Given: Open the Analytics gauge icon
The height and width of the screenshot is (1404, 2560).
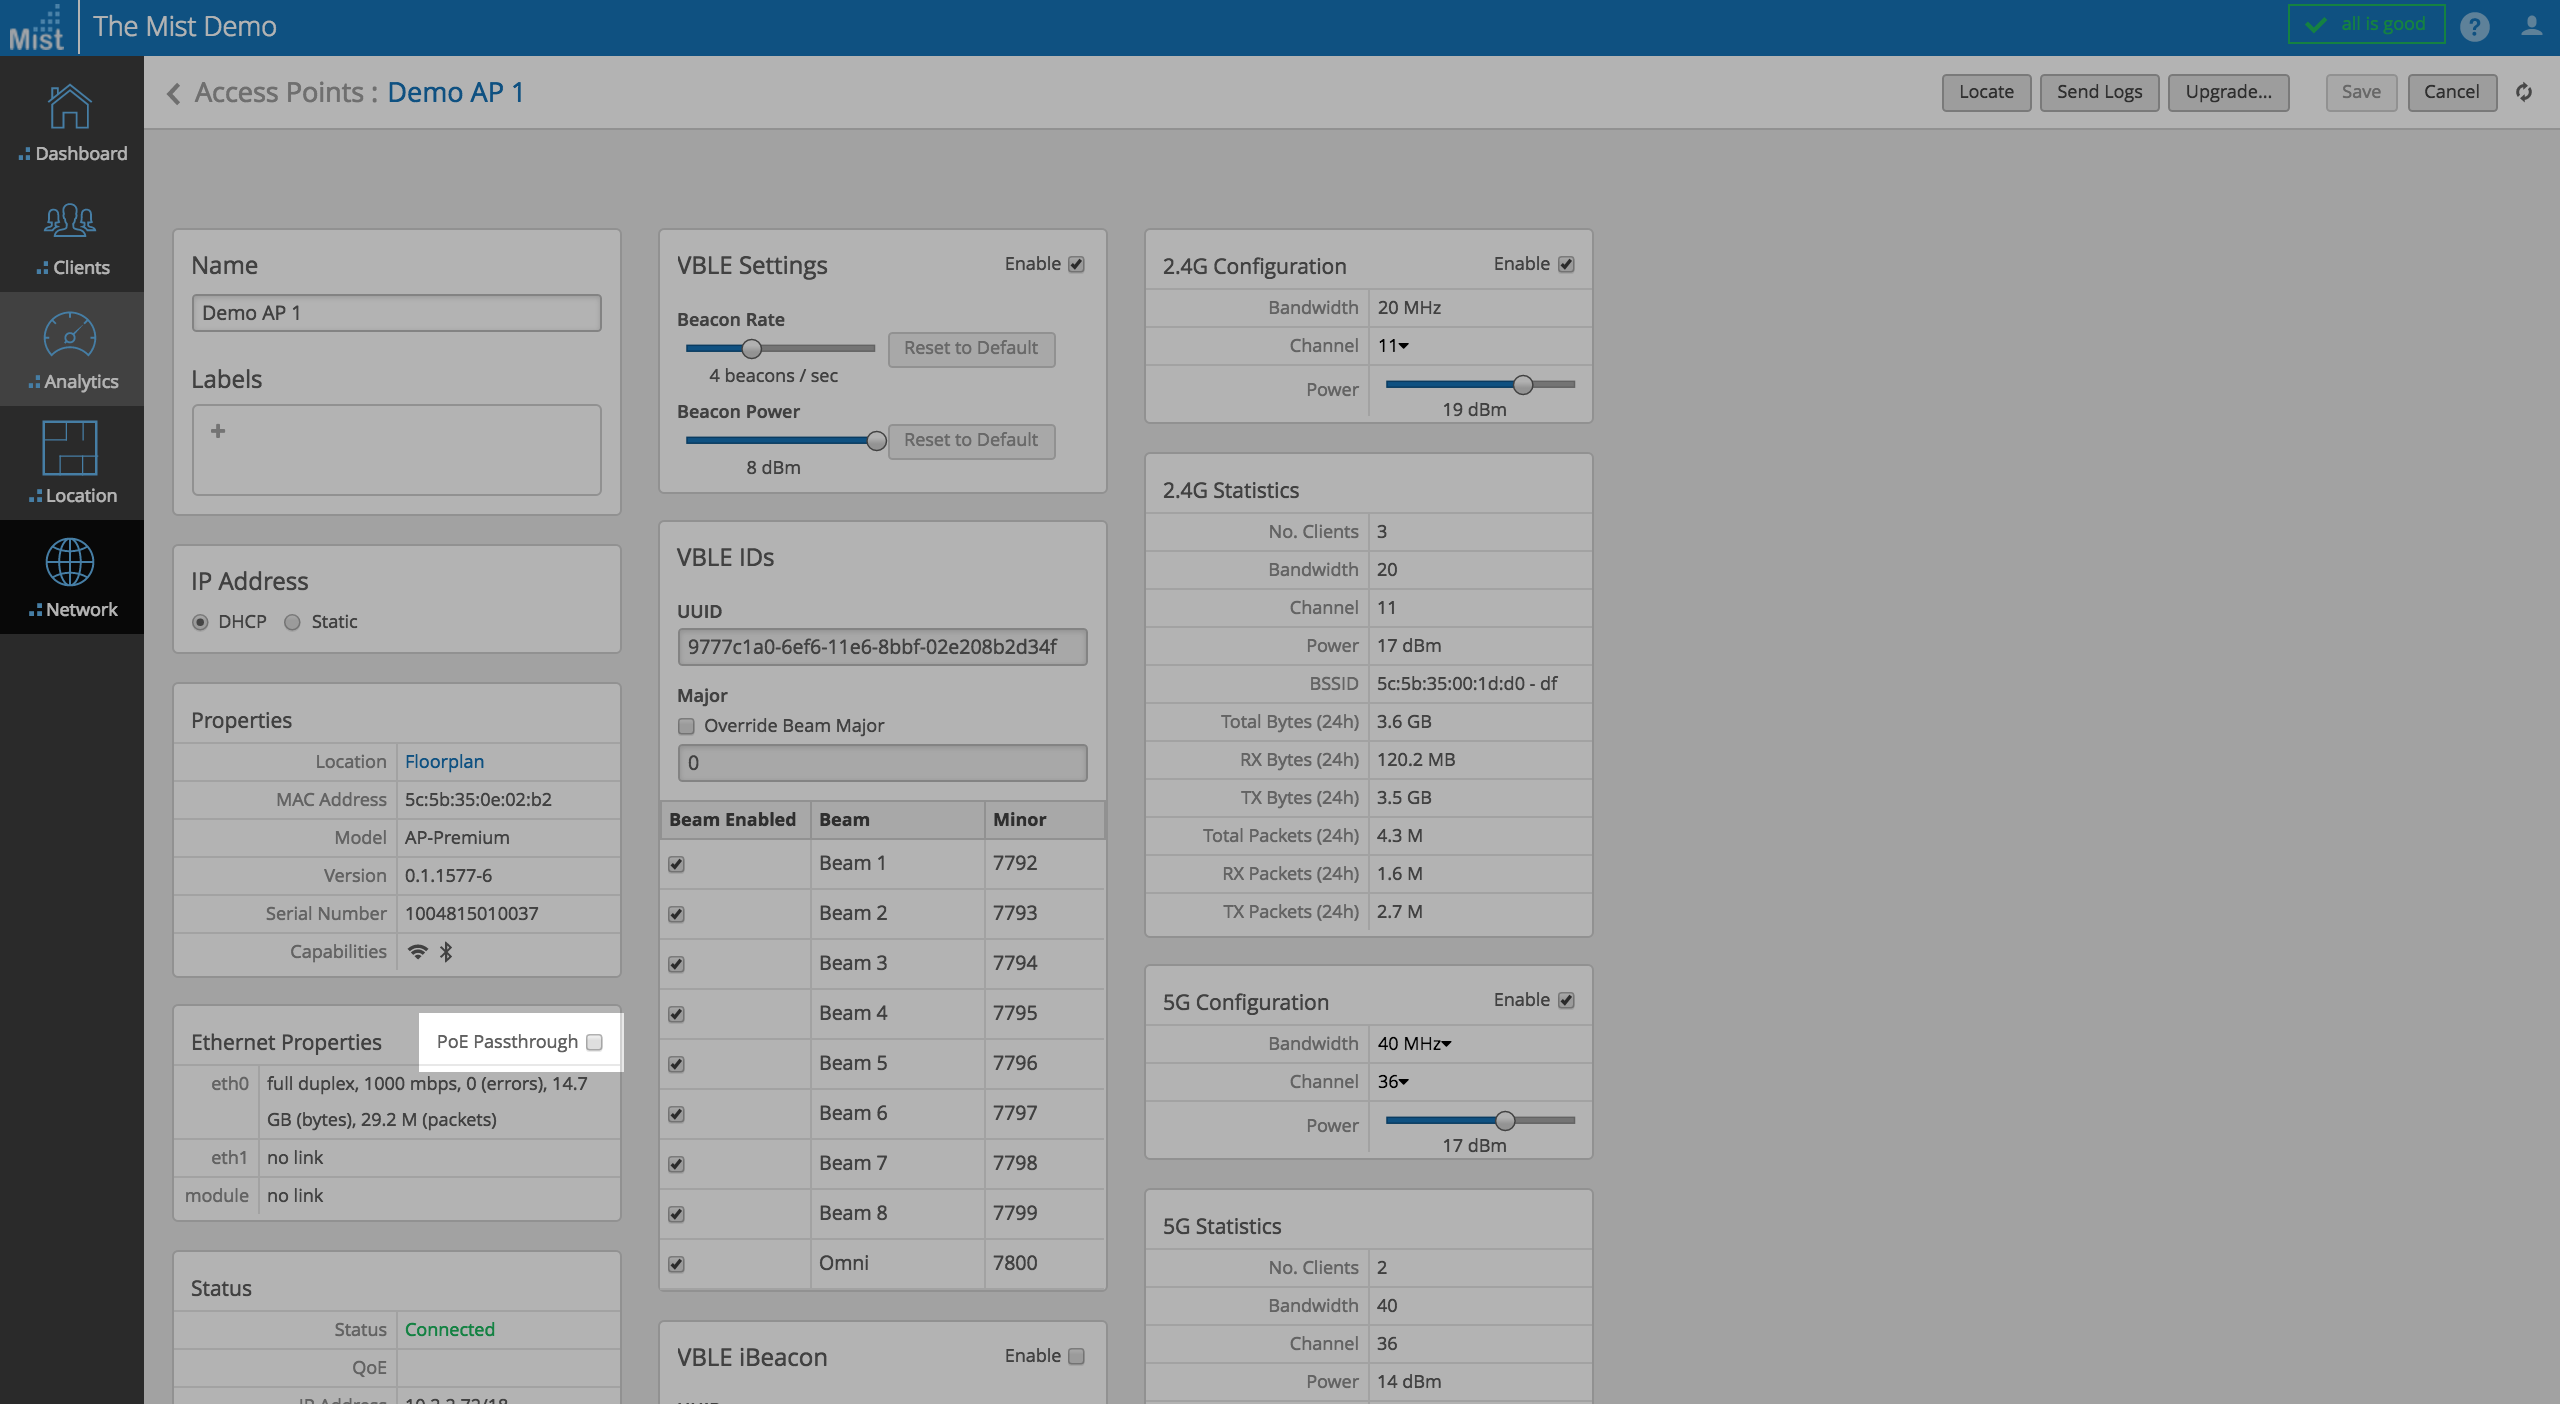Looking at the screenshot, I should click(x=70, y=336).
